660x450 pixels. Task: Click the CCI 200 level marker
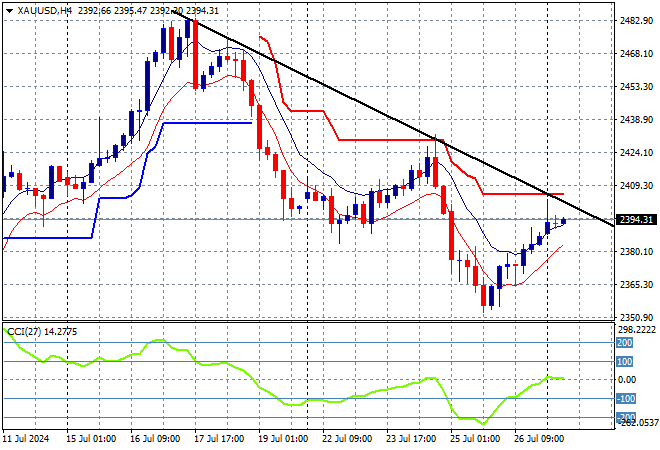[625, 343]
